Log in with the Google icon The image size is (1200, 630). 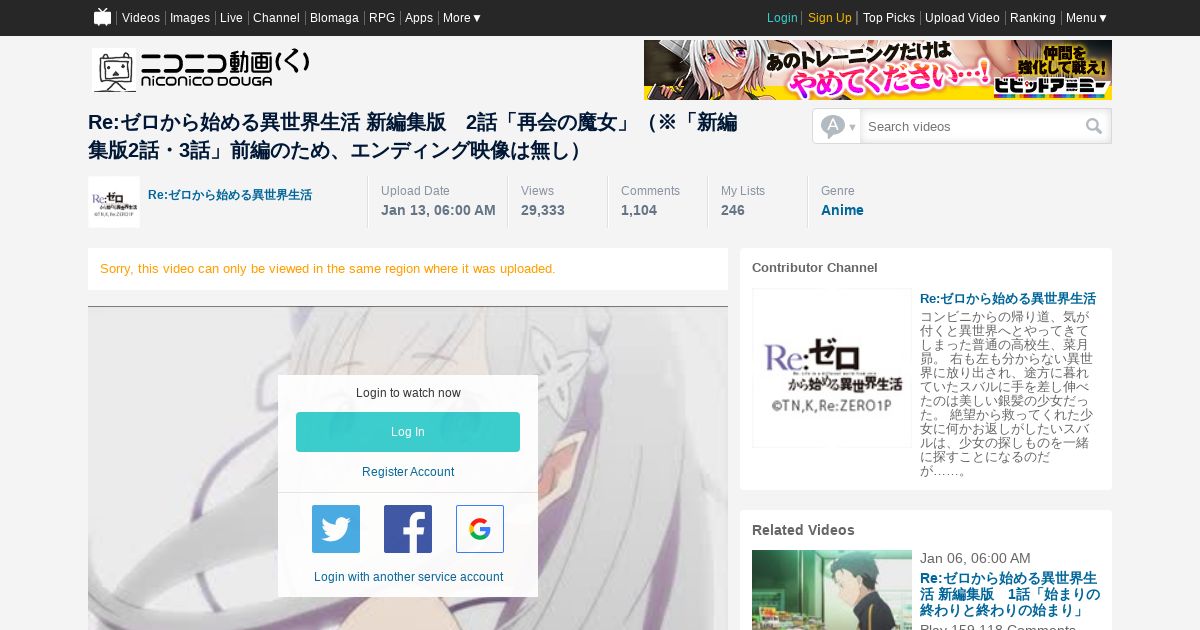pos(480,529)
